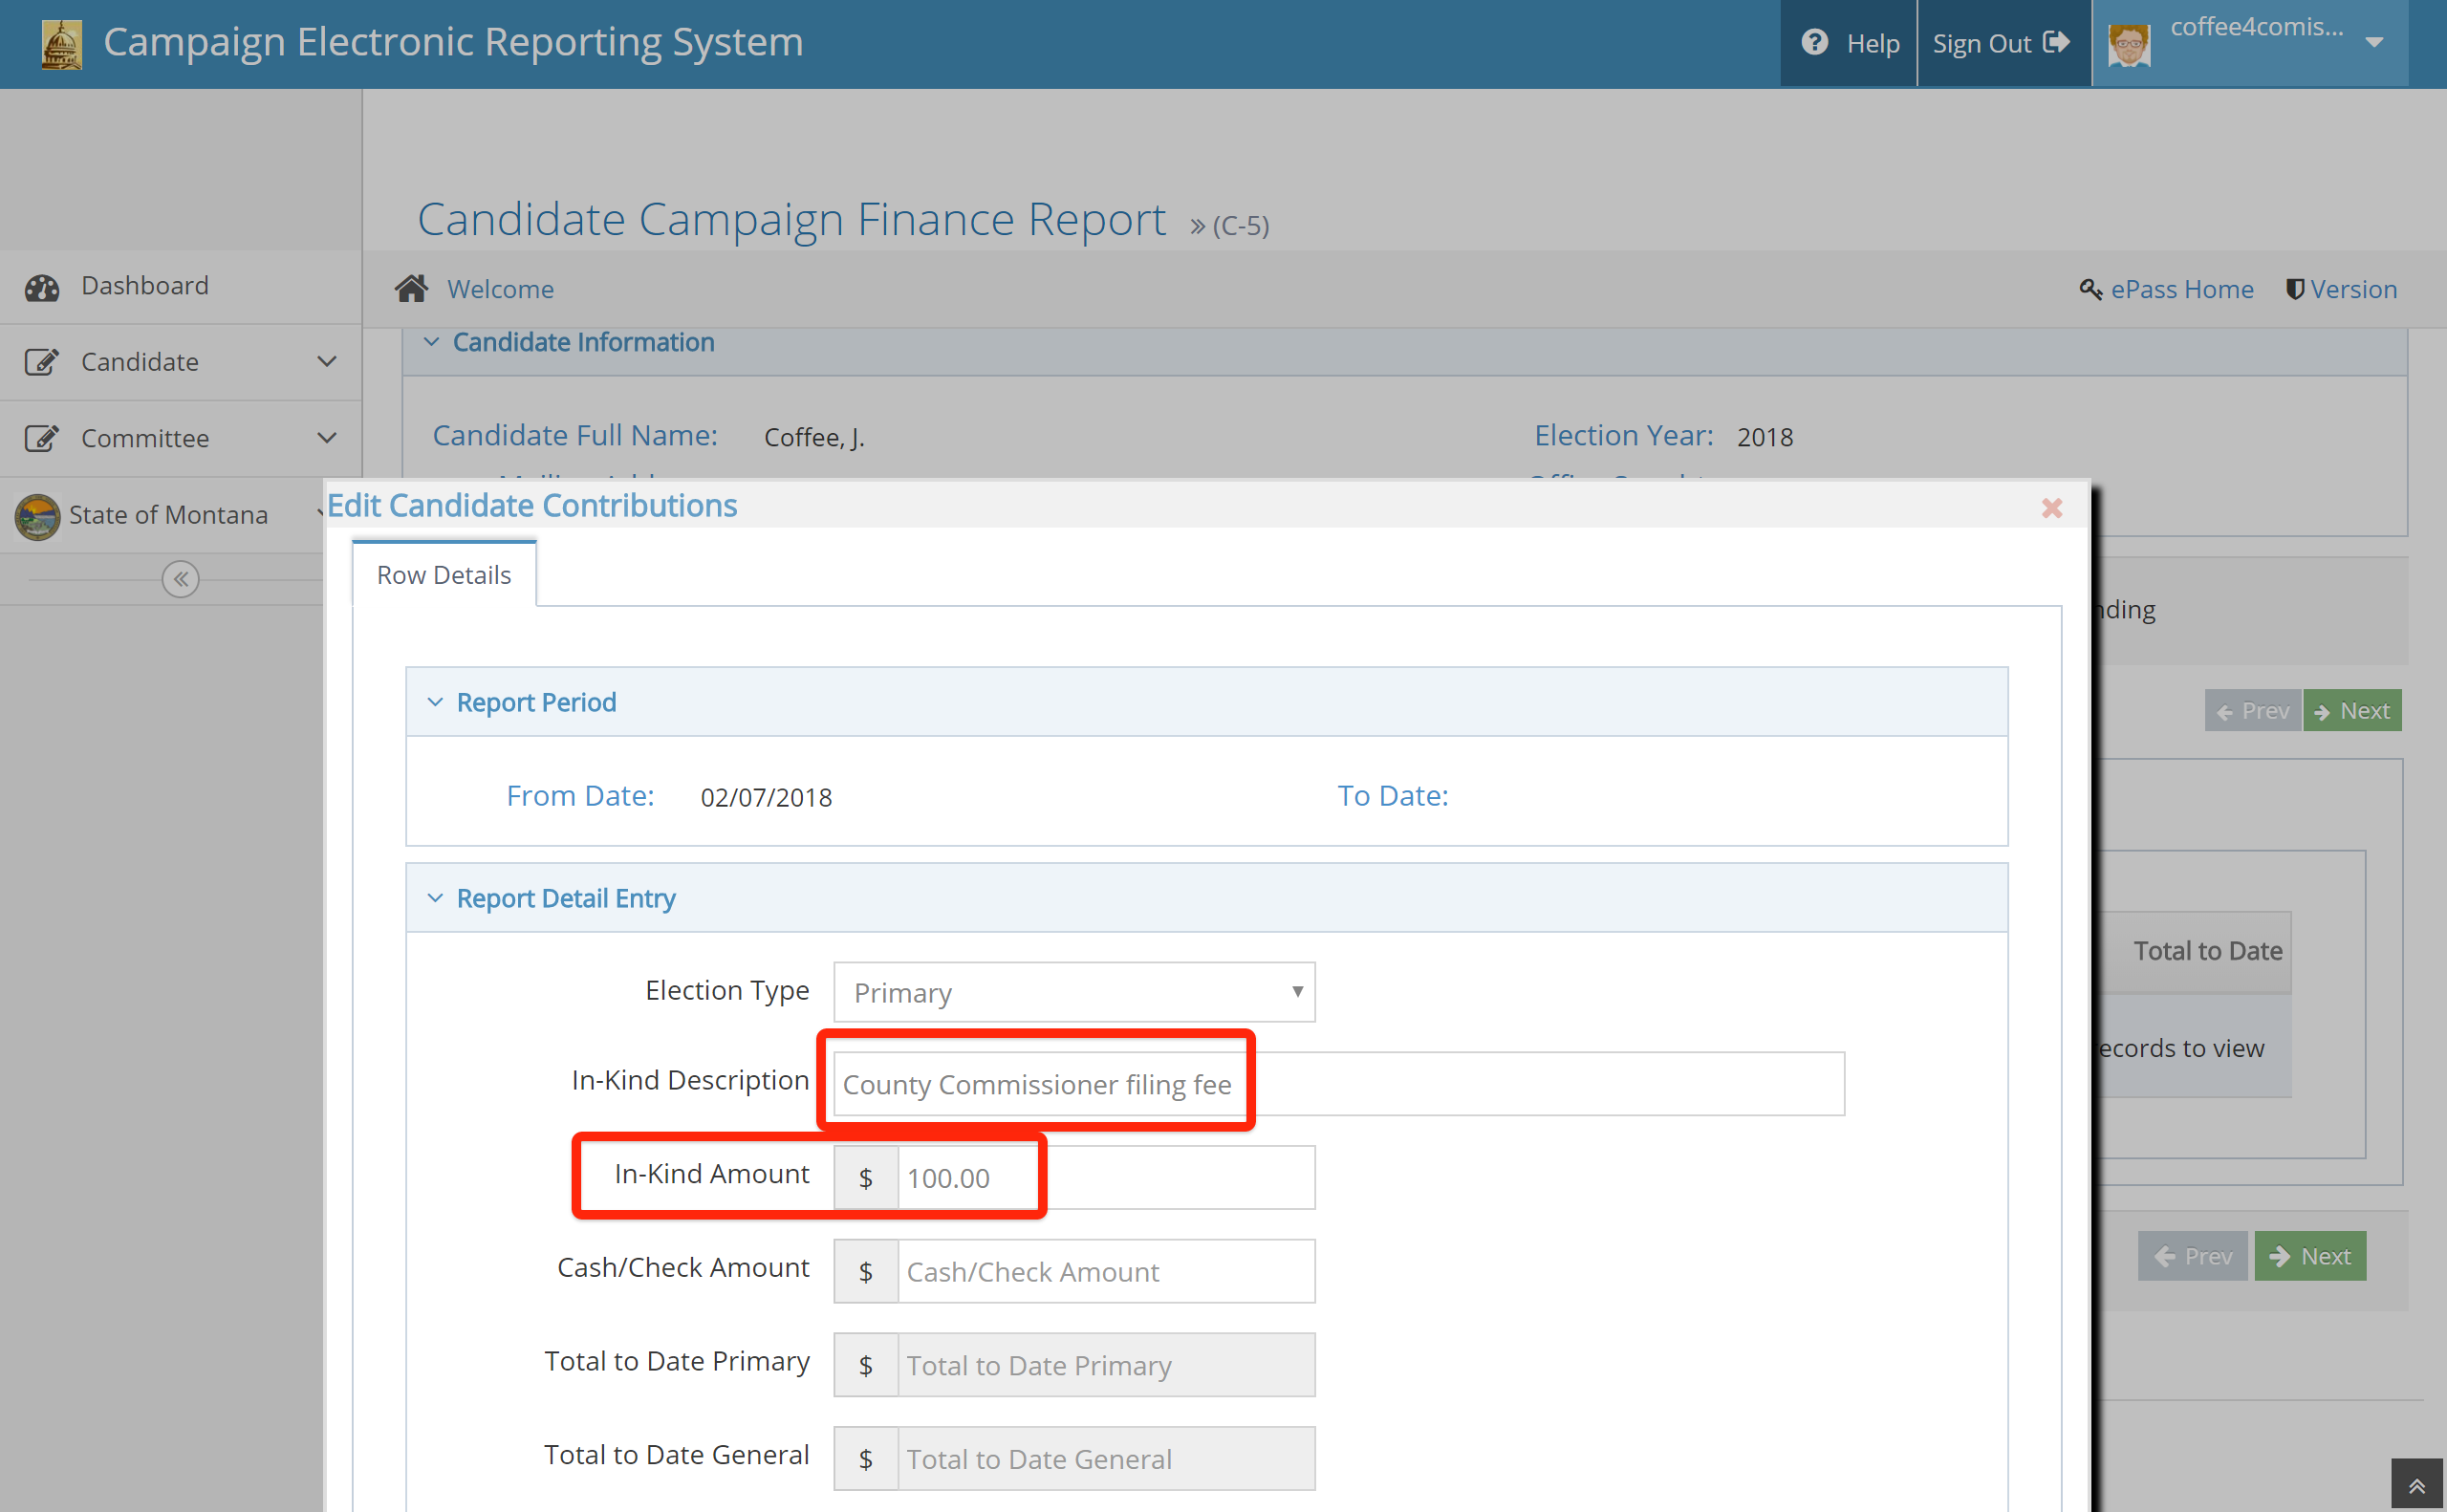Open the Election Type dropdown
The width and height of the screenshot is (2447, 1512).
coord(1074,992)
